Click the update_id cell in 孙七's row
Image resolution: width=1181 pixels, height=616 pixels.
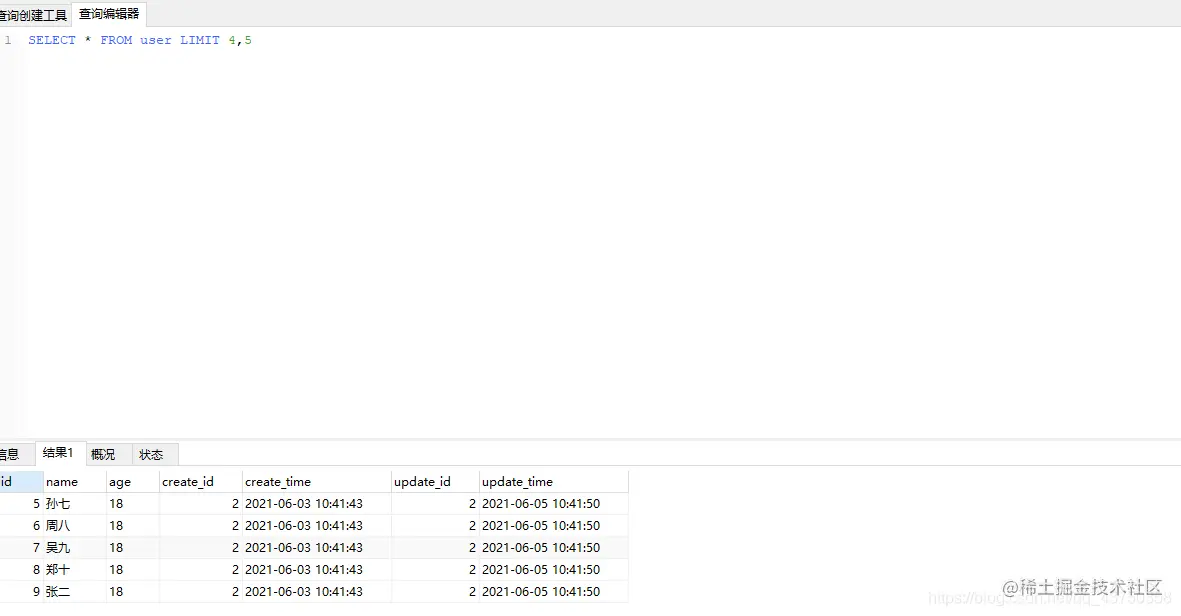(x=435, y=504)
